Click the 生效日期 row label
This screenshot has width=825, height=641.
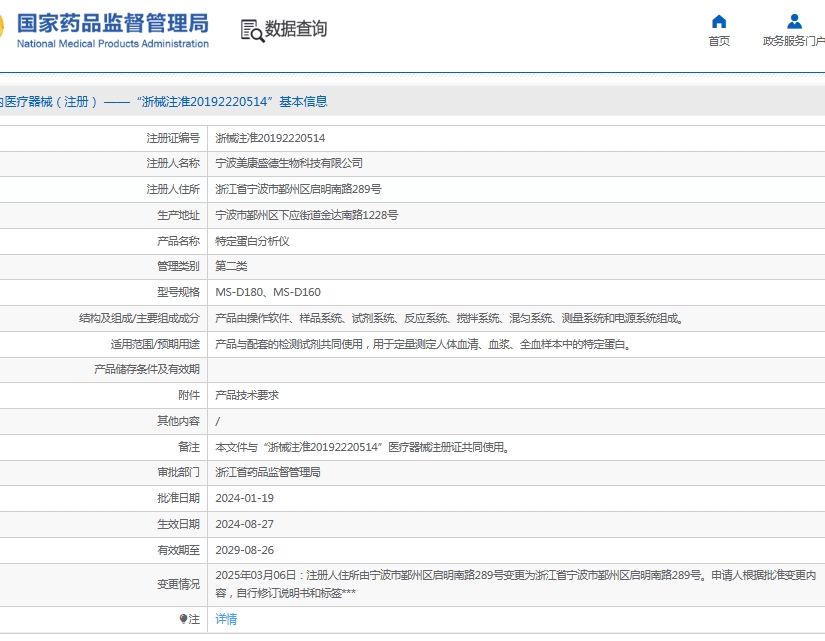178,524
